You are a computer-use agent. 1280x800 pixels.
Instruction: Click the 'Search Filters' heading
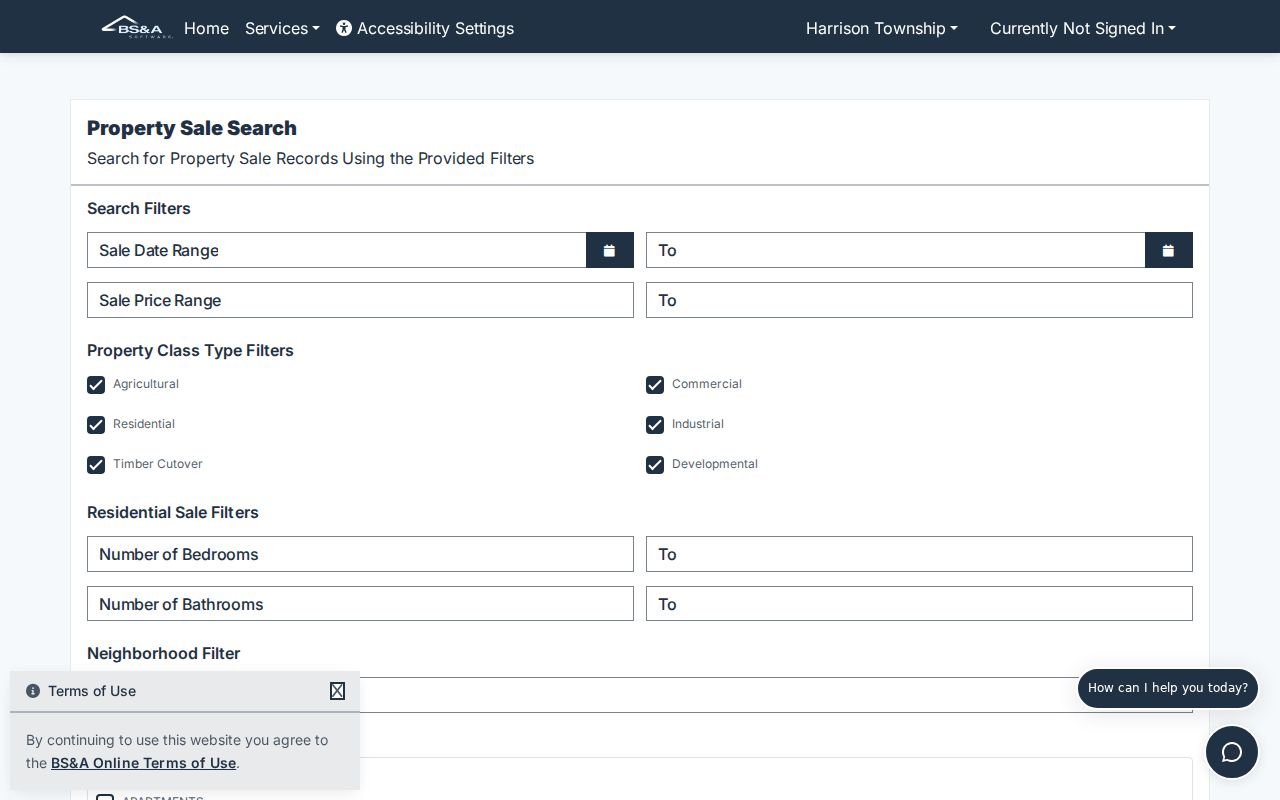[139, 208]
